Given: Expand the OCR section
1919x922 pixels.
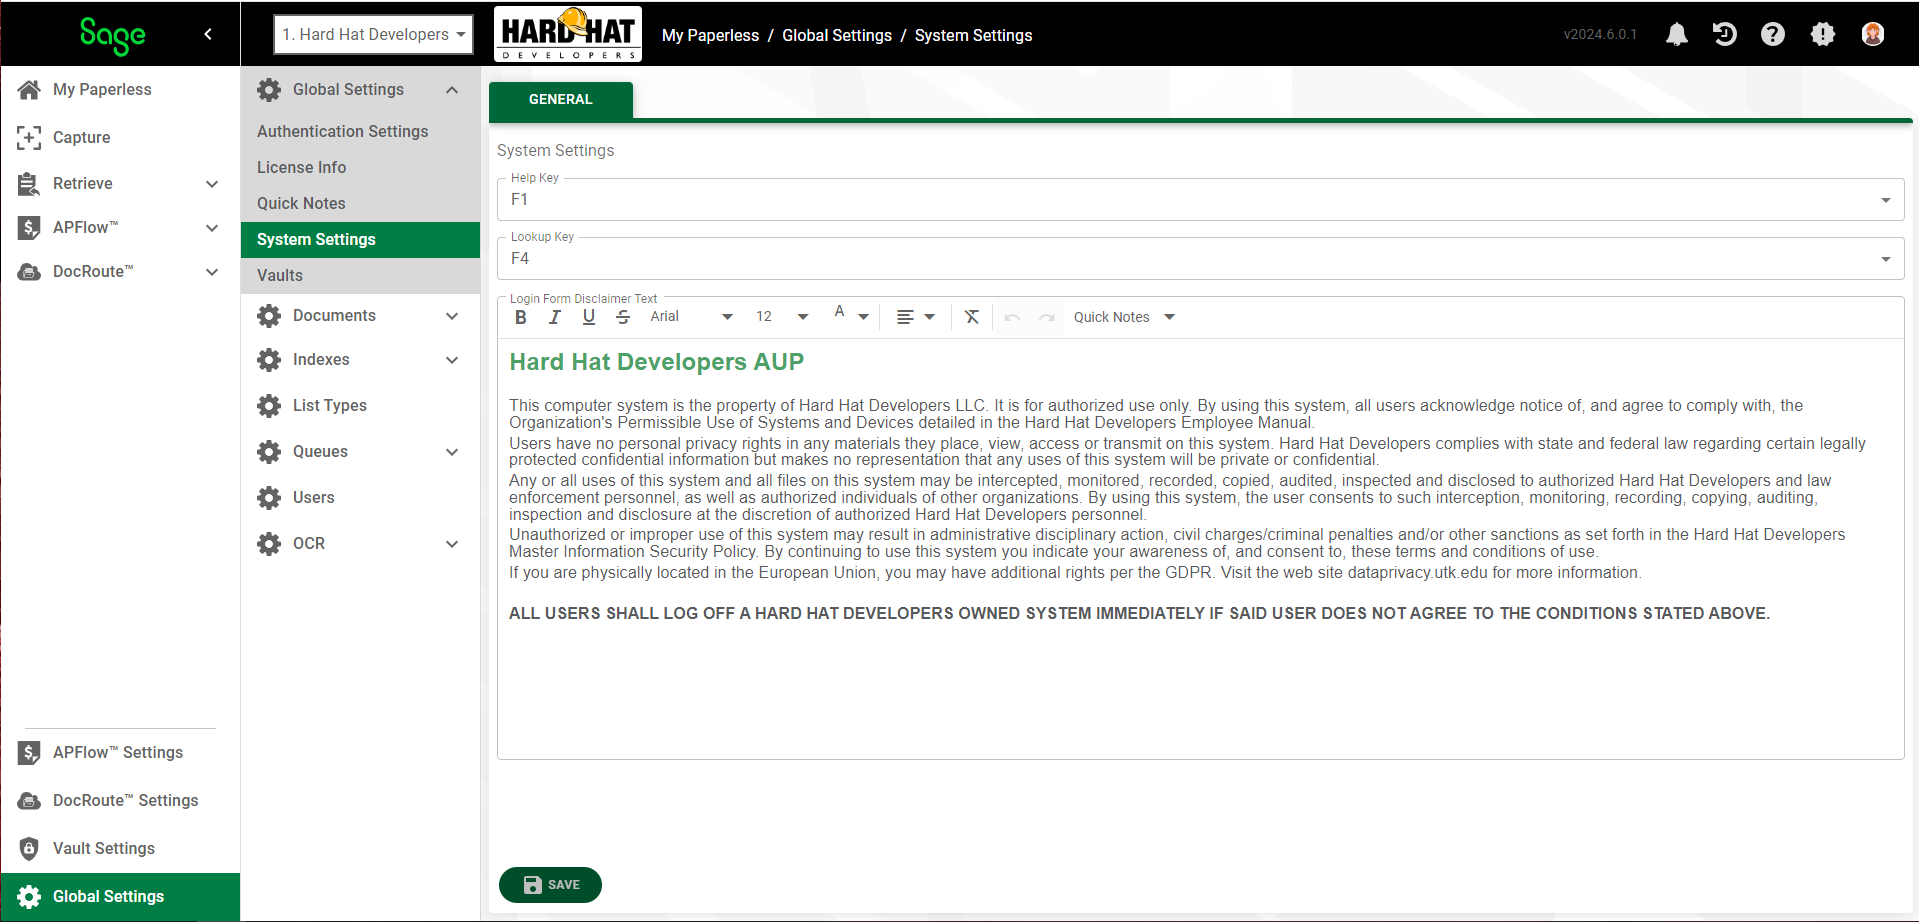Looking at the screenshot, I should [x=360, y=544].
